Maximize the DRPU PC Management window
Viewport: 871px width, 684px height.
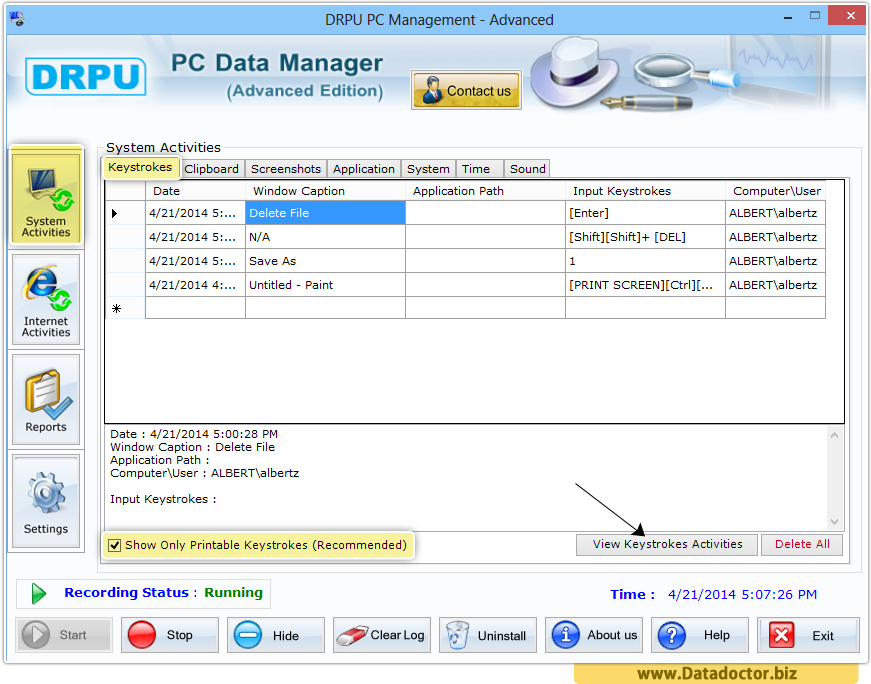pos(814,16)
